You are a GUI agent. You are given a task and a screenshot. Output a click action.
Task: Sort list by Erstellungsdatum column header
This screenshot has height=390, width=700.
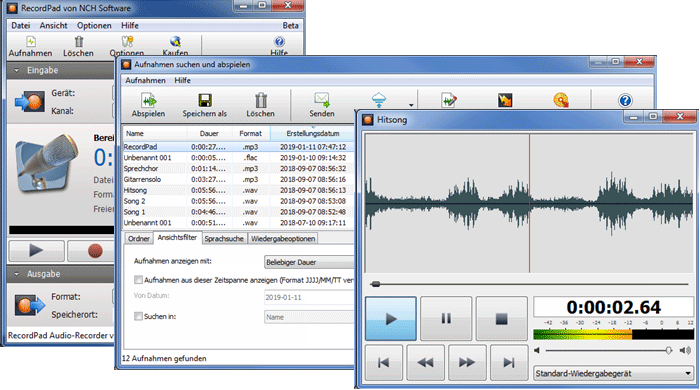(x=312, y=133)
